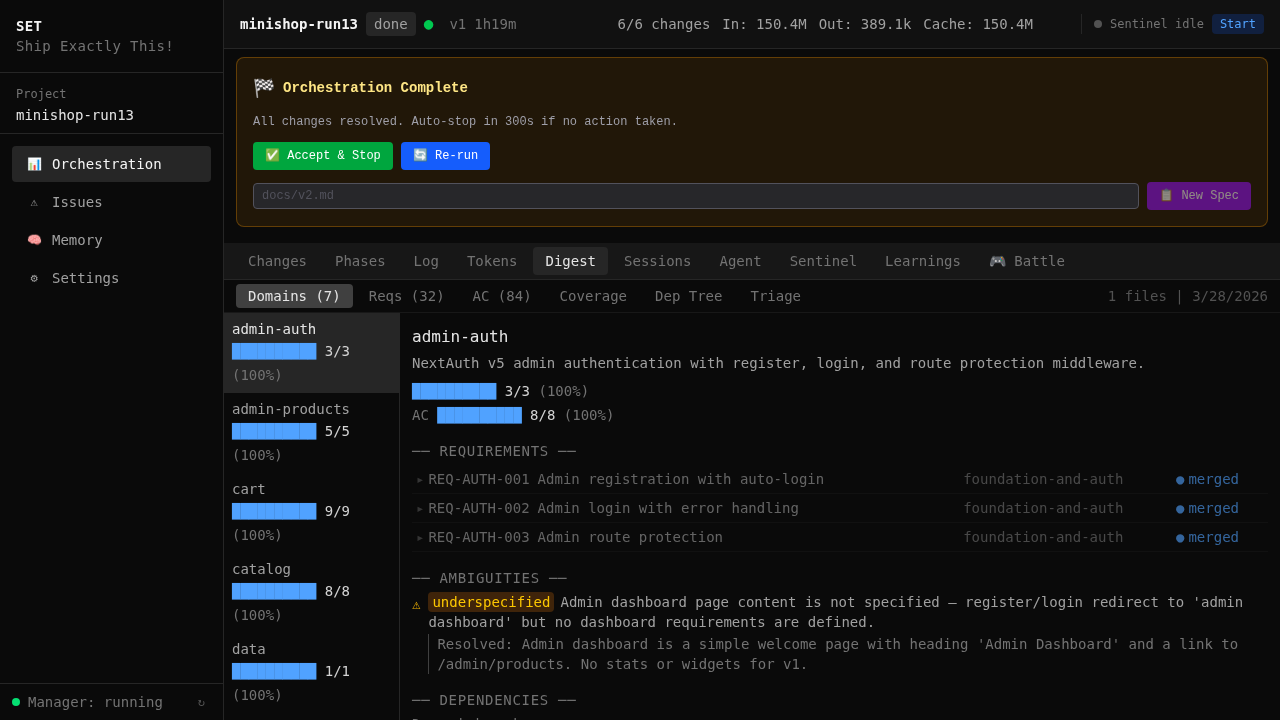Switch to the Sessions tab
Viewport: 1280px width, 720px height.
pyautogui.click(x=657, y=261)
